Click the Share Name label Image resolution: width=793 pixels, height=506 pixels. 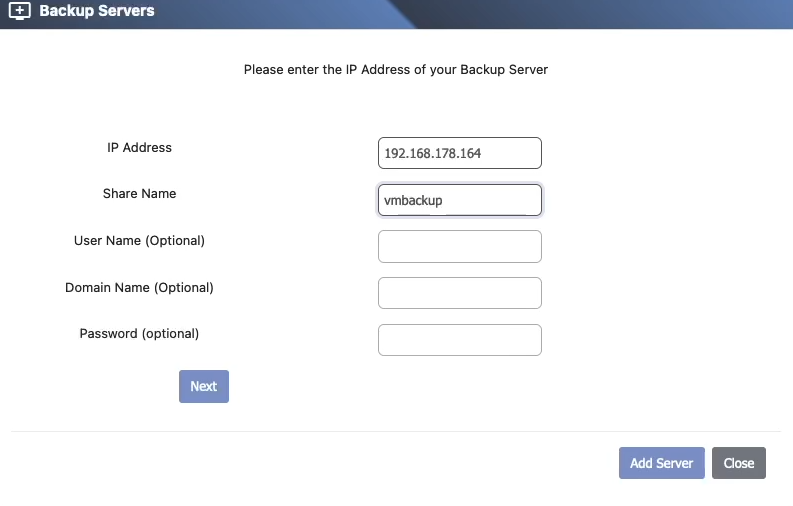139,194
